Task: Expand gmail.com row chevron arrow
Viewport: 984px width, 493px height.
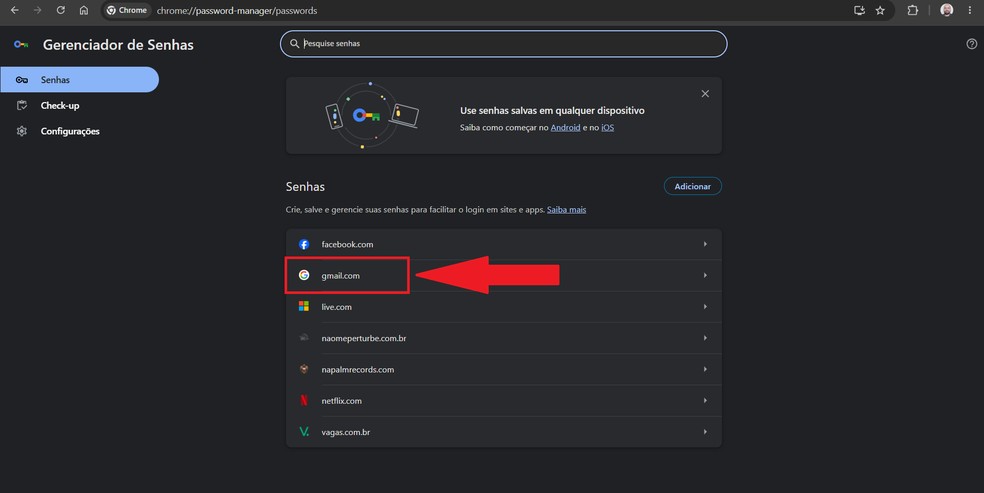Action: pyautogui.click(x=705, y=275)
